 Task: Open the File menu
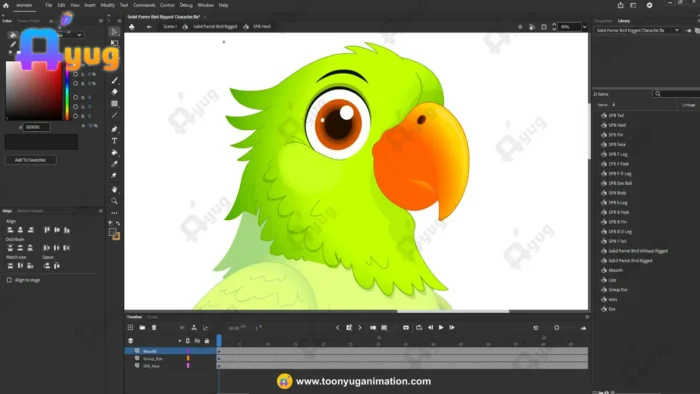coord(49,5)
